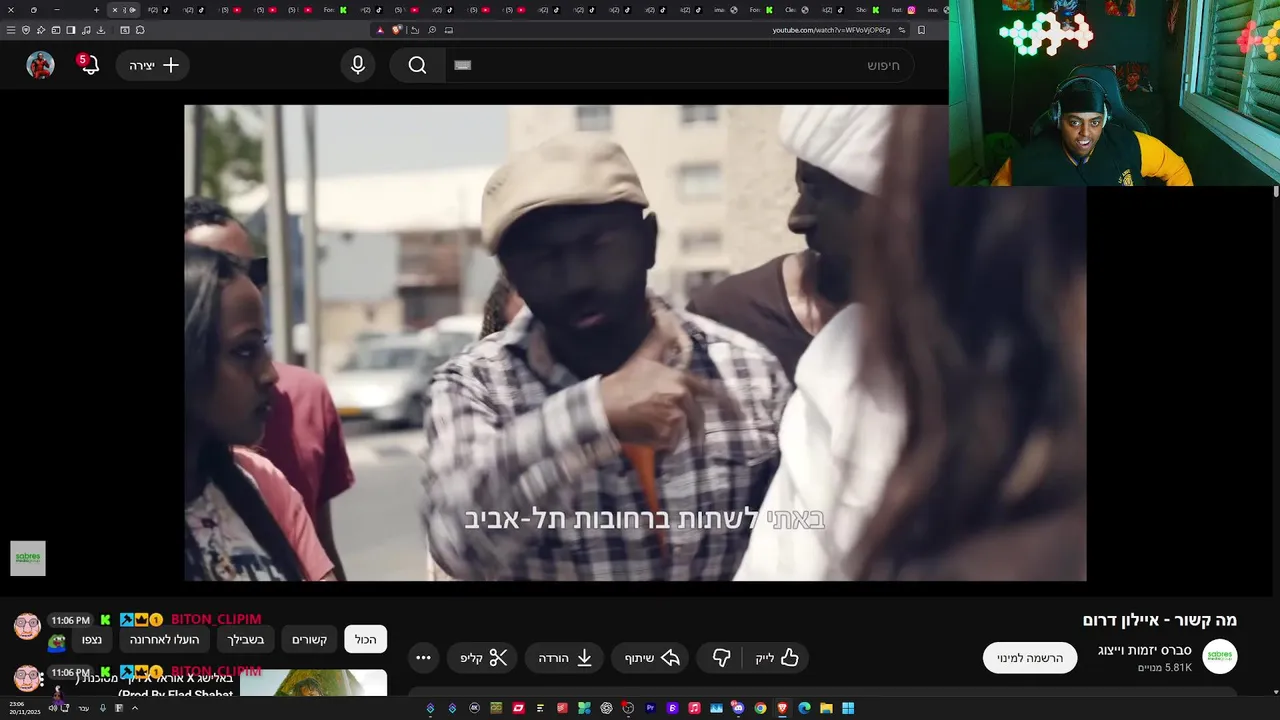Click the BITON_CLIPIM chat username at the top
This screenshot has width=1280, height=720.
(216, 619)
